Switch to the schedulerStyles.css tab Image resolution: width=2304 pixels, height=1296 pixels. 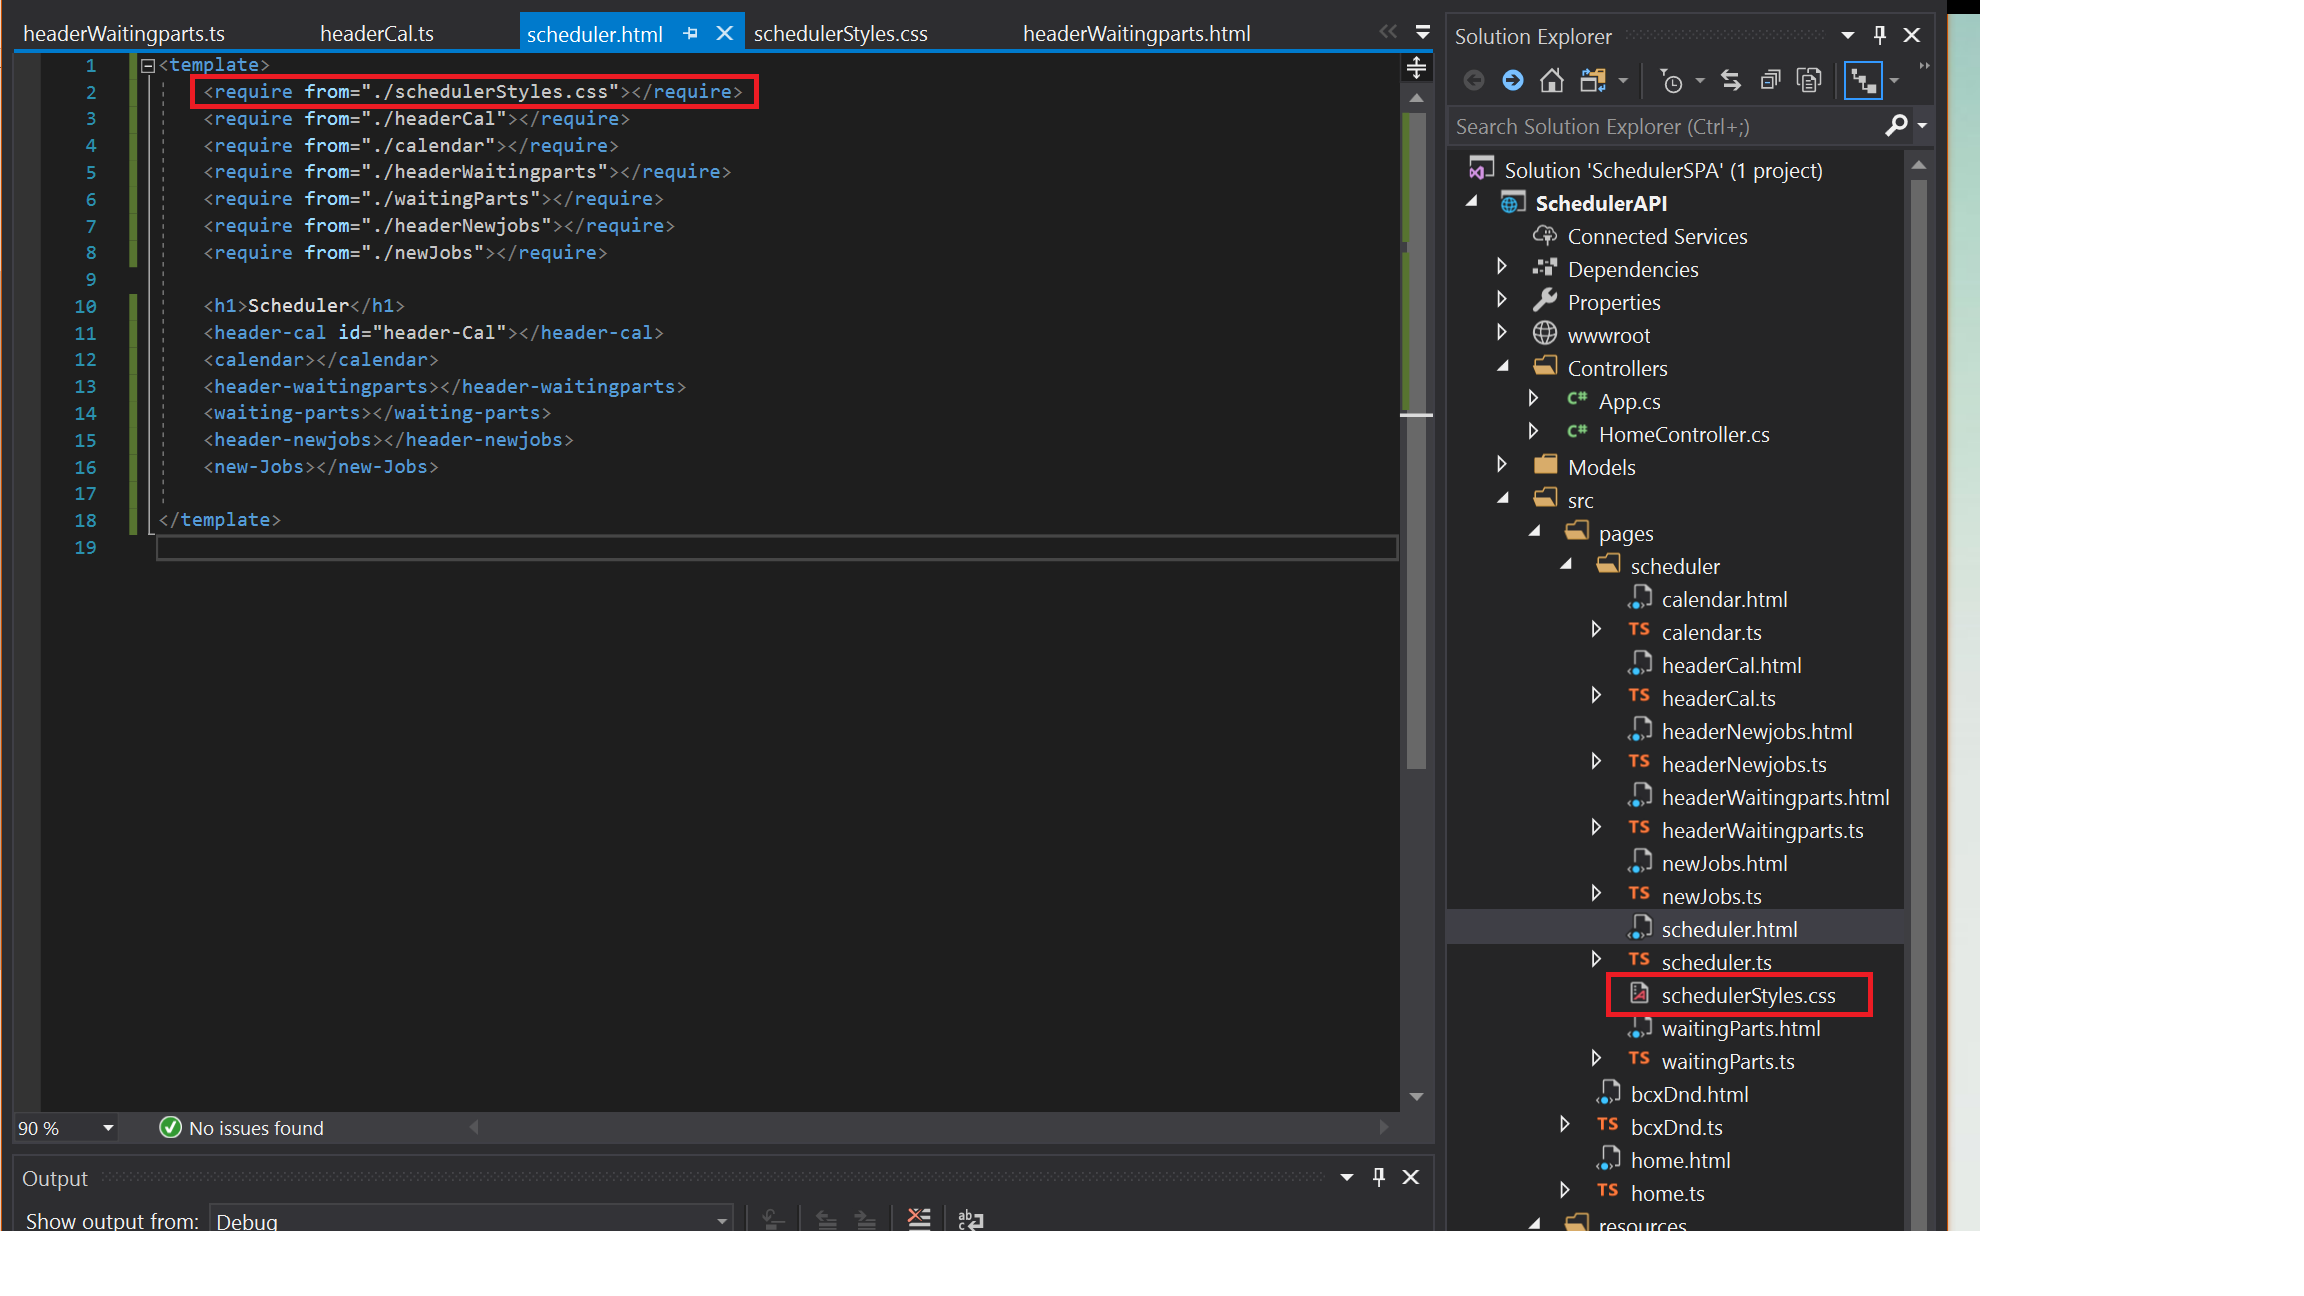pyautogui.click(x=841, y=34)
